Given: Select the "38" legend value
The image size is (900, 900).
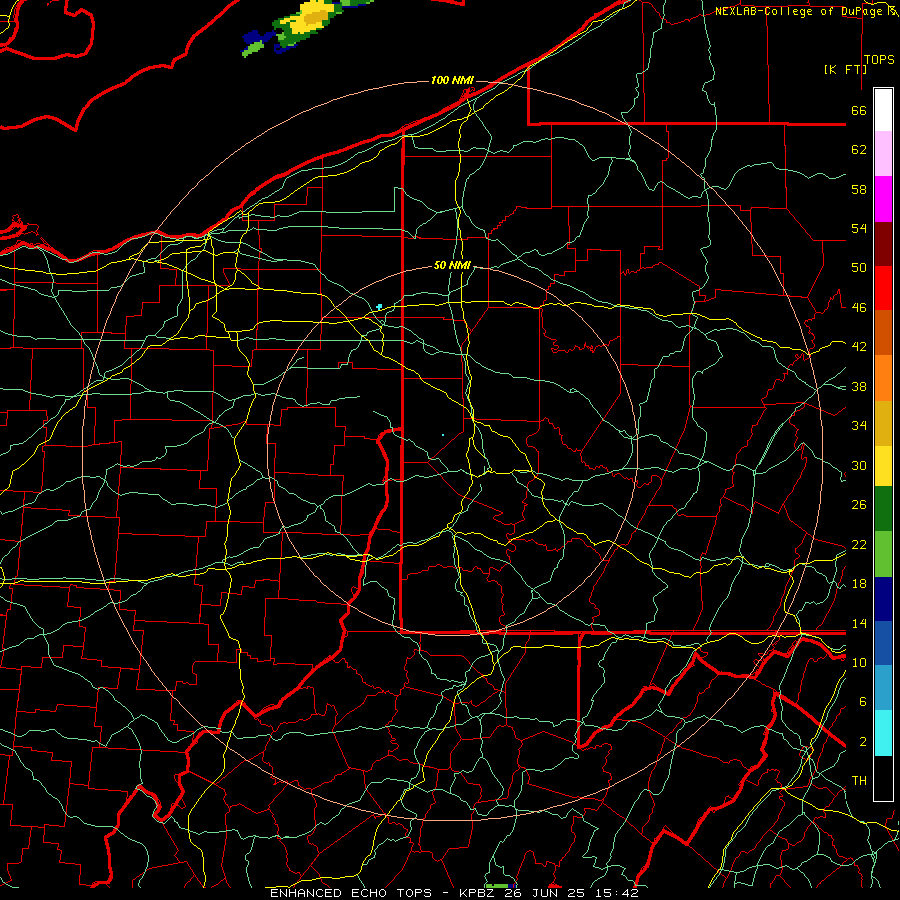Looking at the screenshot, I should point(859,386).
